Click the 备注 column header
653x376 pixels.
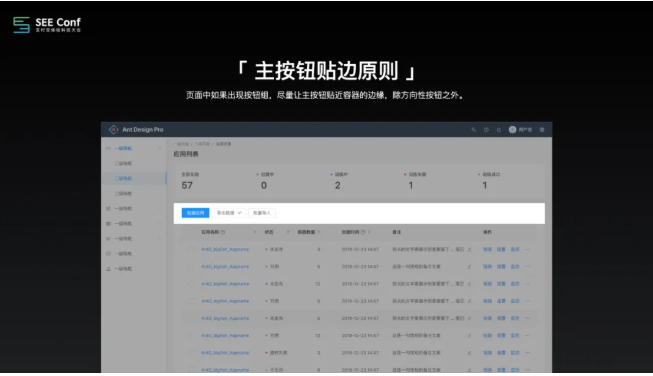click(396, 232)
